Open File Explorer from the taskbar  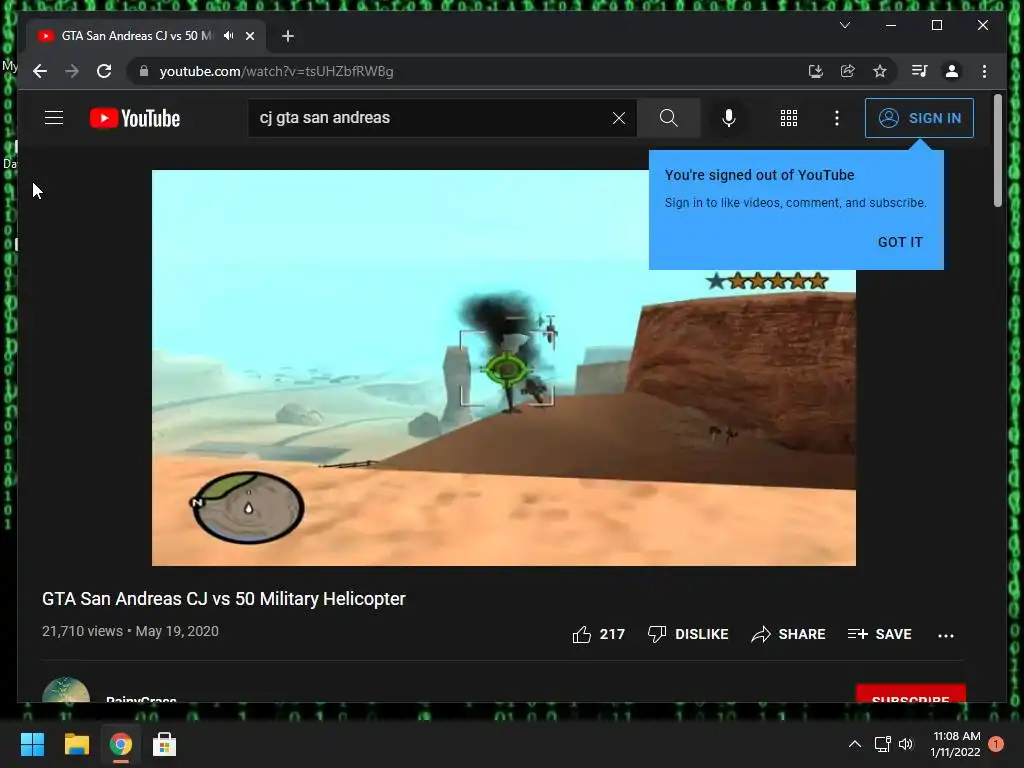pos(76,744)
